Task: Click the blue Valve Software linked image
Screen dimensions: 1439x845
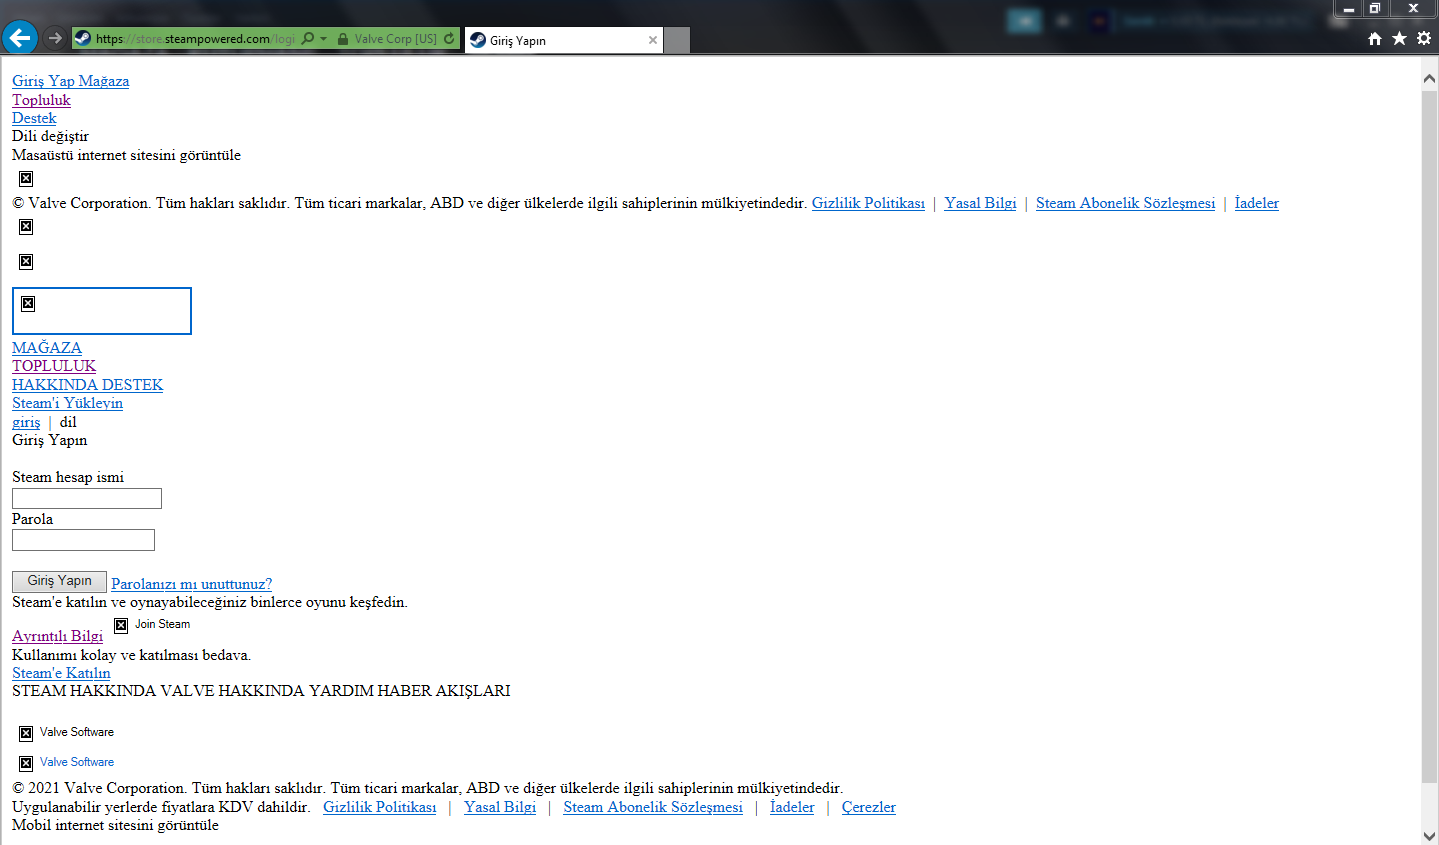Action: [x=67, y=763]
